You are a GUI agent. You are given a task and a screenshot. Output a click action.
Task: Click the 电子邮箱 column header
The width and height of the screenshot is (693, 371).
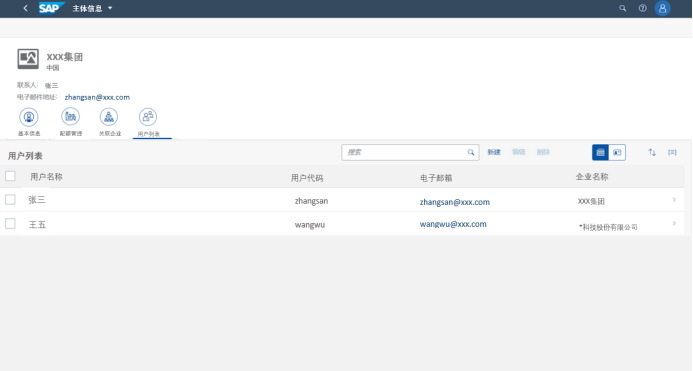click(x=436, y=178)
